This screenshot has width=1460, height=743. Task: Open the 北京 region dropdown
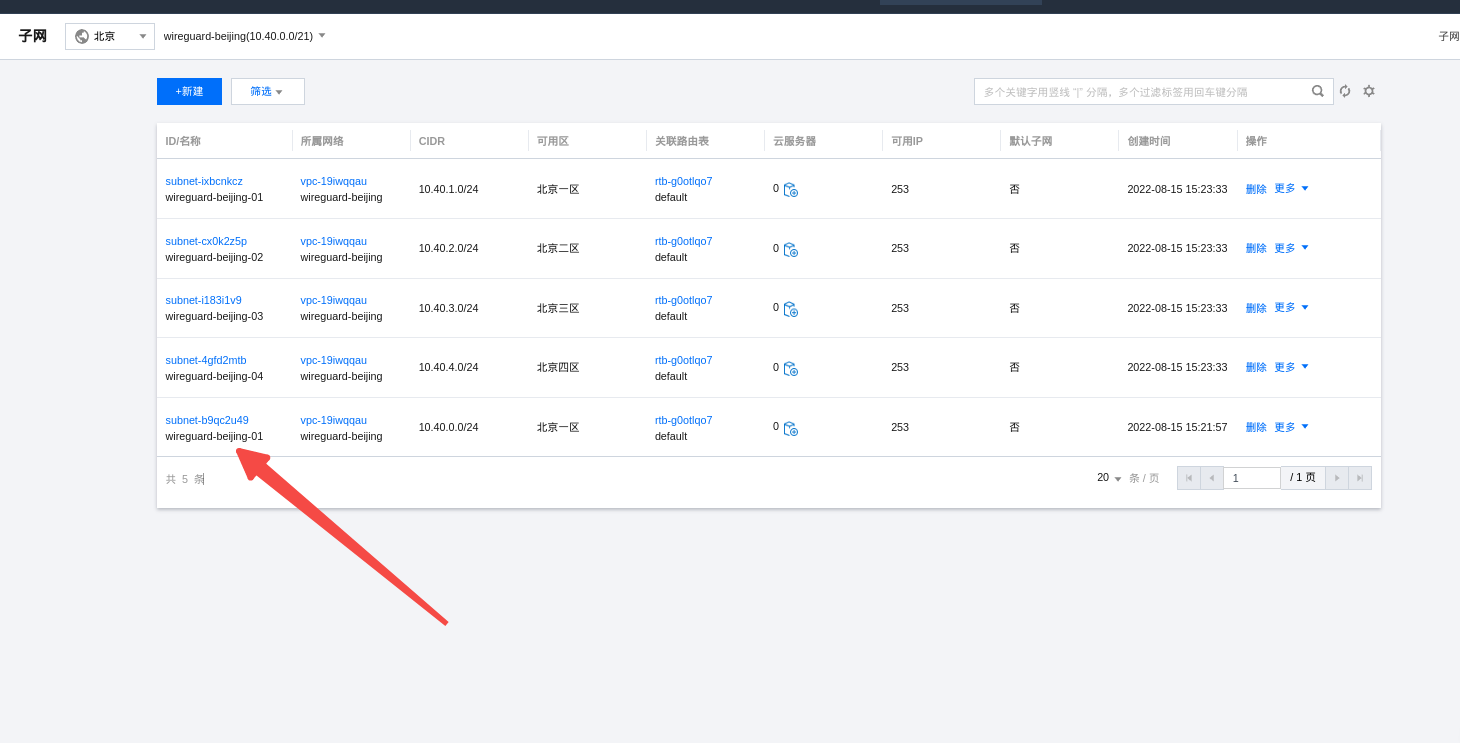point(110,36)
